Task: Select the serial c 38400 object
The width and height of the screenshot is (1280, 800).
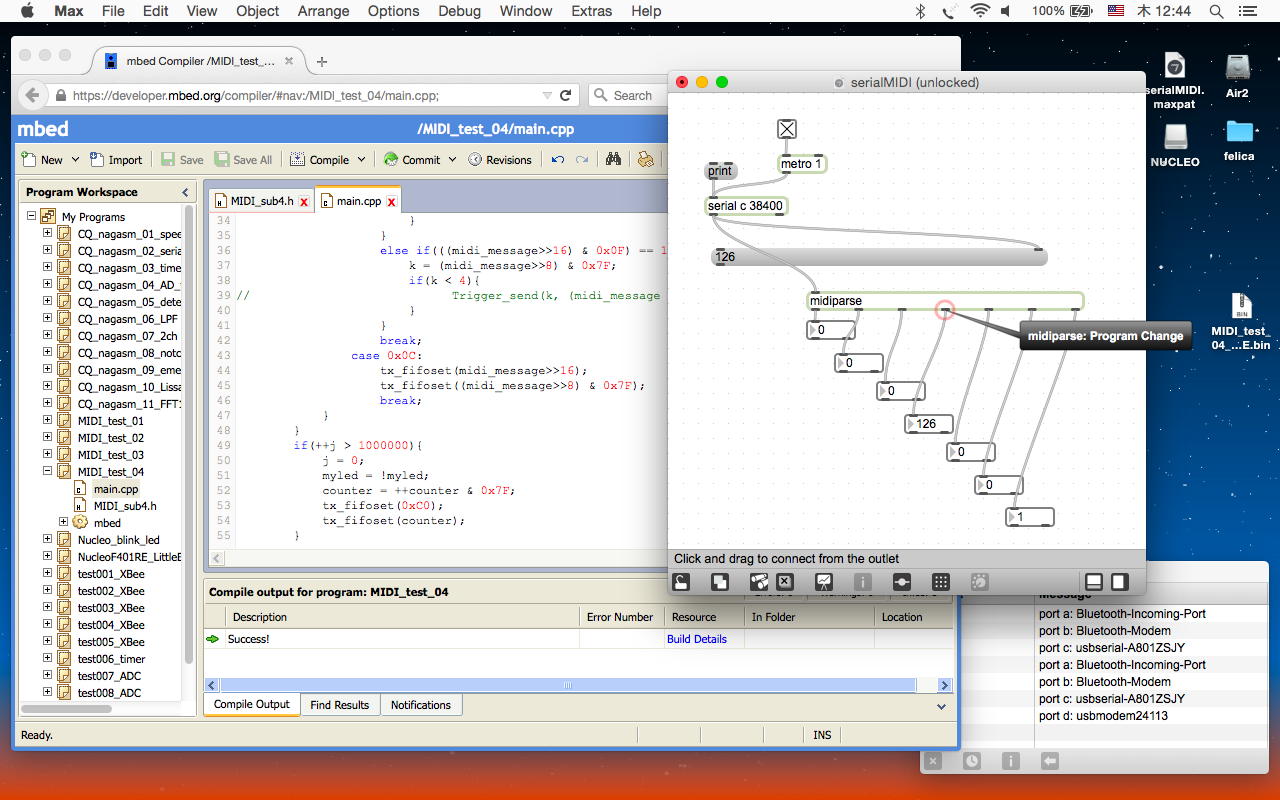Action: (746, 206)
